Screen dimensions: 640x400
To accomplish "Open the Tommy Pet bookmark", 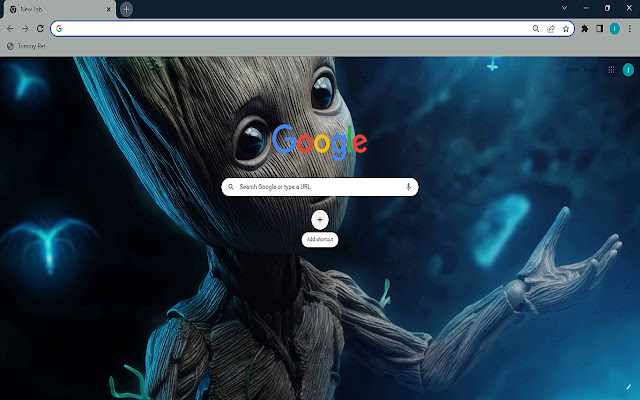I will [x=26, y=46].
